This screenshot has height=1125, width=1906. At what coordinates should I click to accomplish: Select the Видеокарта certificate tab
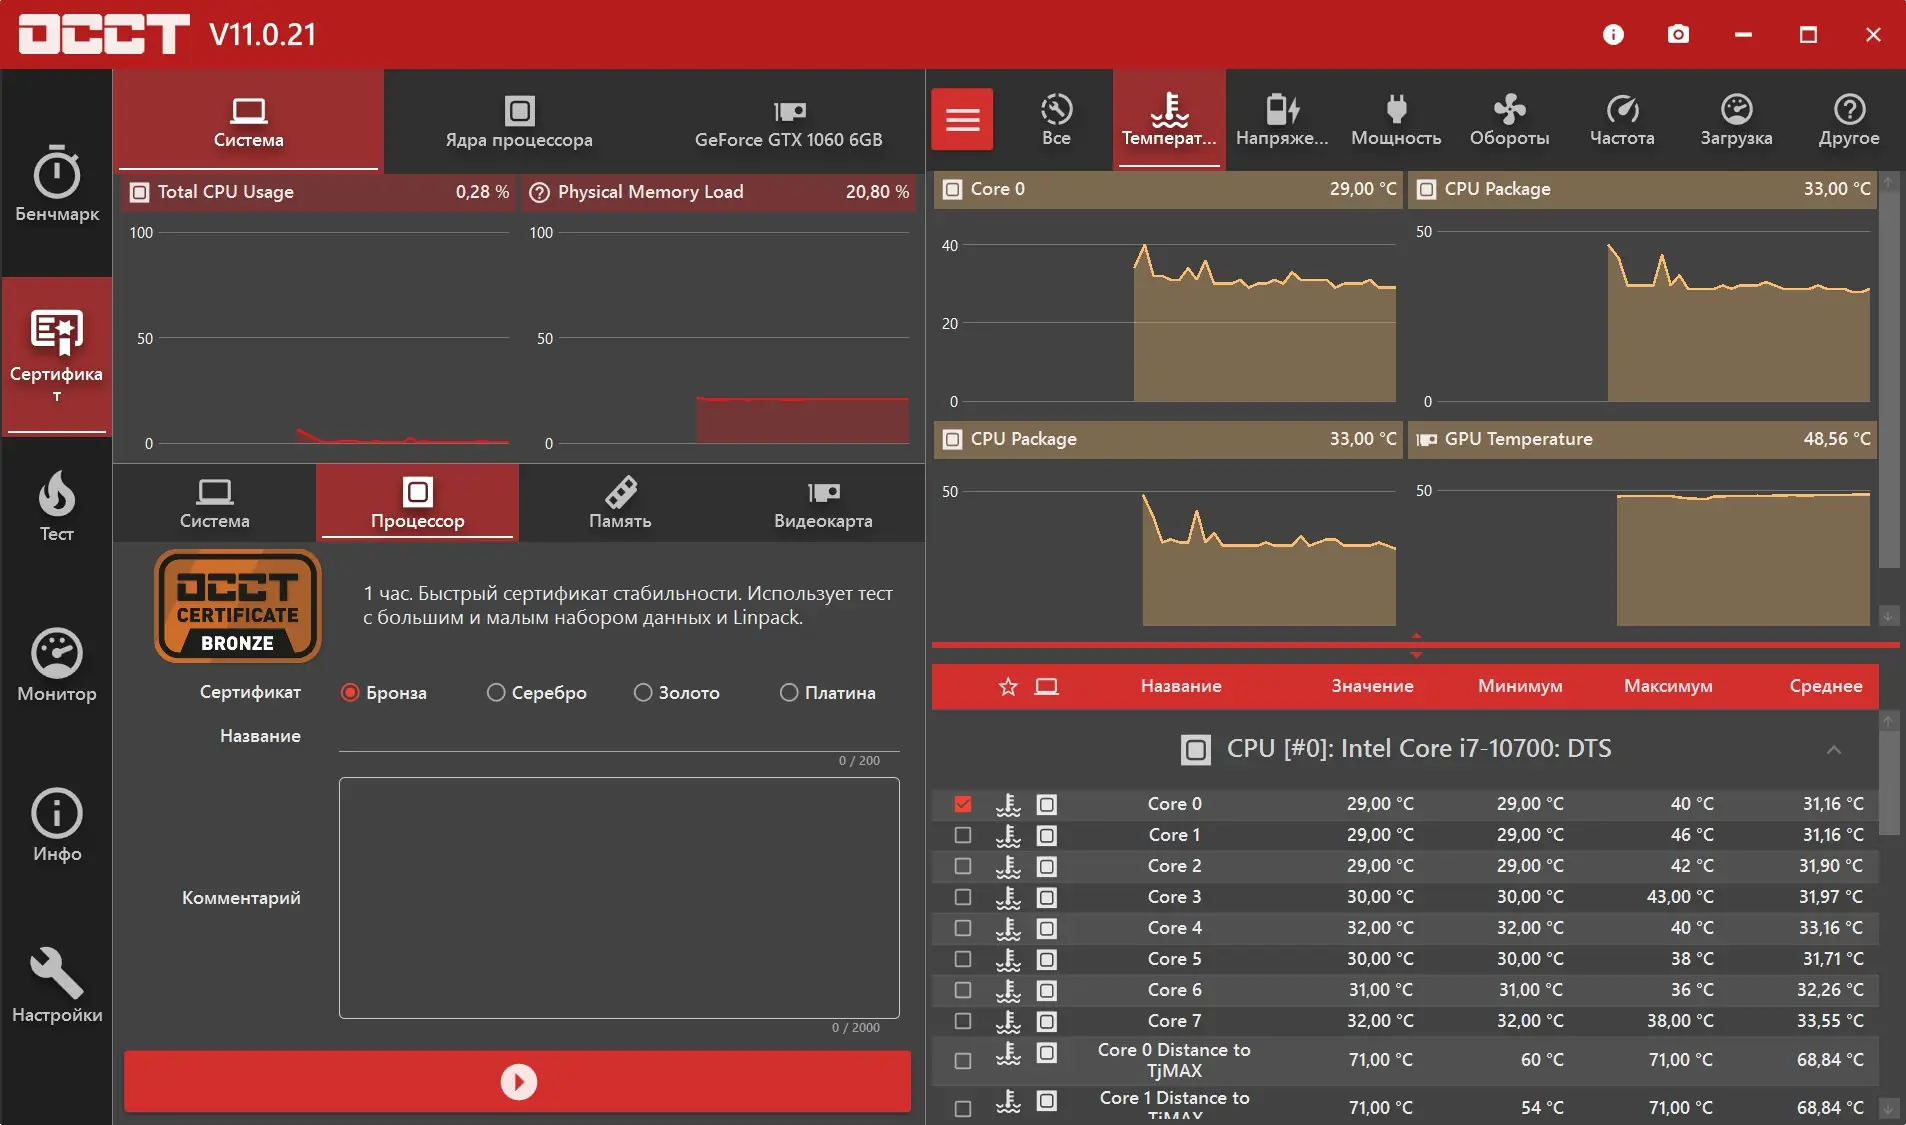[823, 503]
